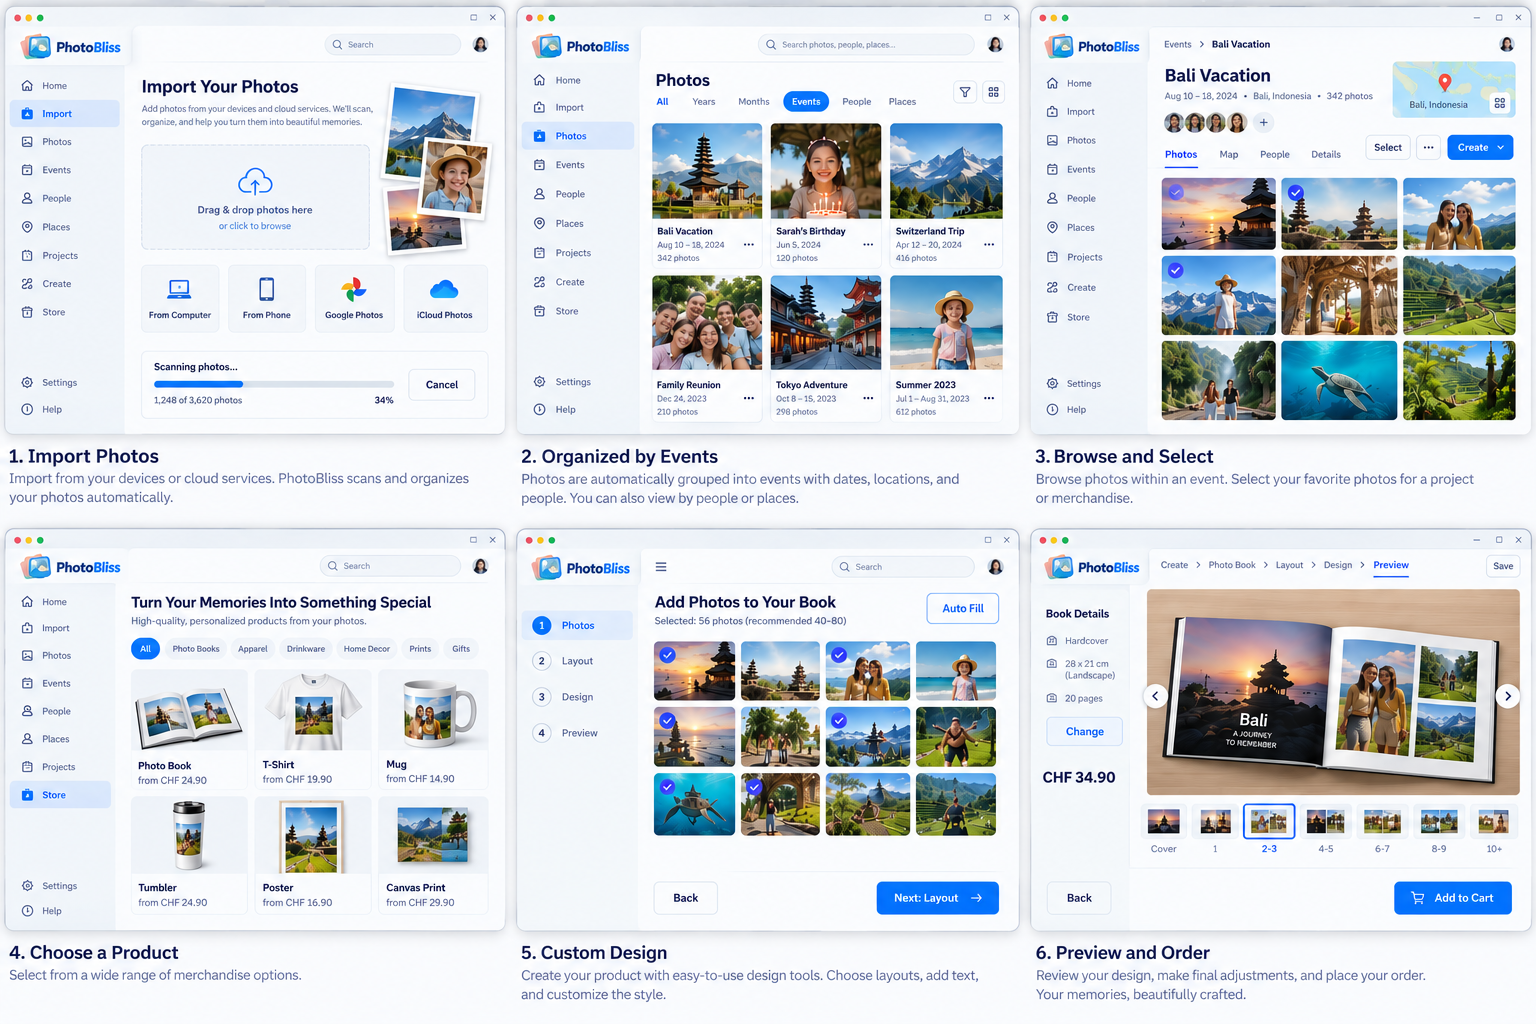Select the 4-5 pages thumbnail
Screen dimensions: 1536x1024
(1326, 822)
